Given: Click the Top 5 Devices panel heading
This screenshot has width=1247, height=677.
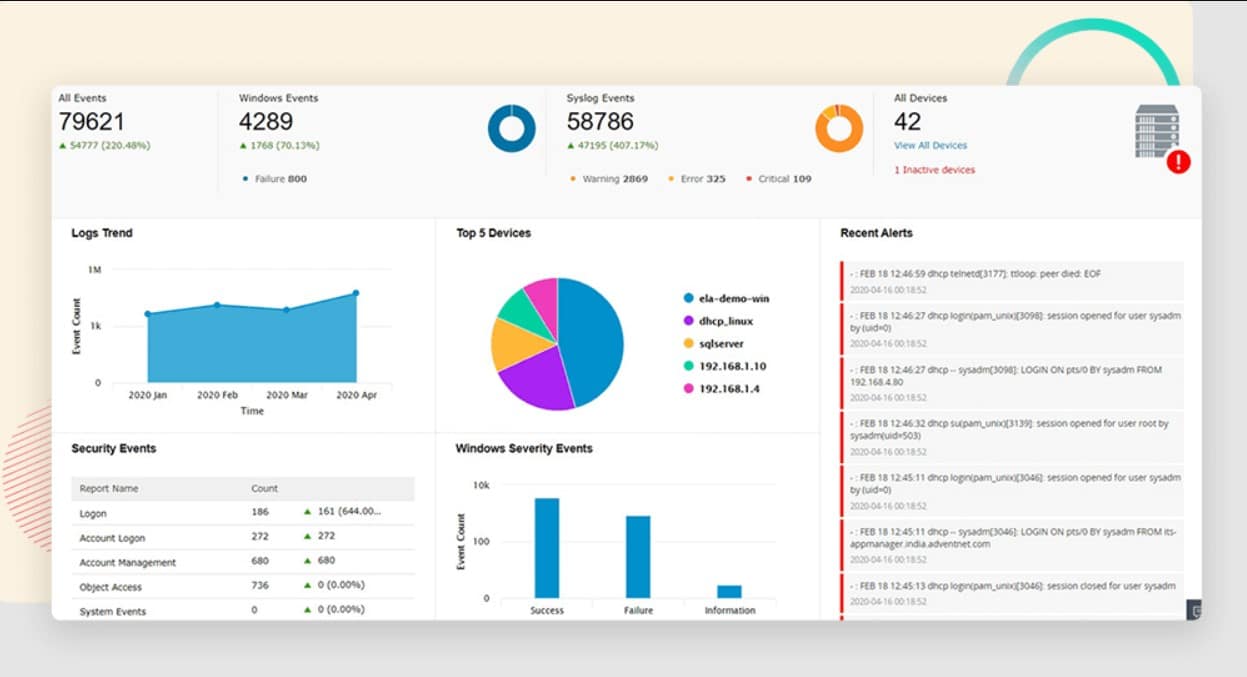Looking at the screenshot, I should click(x=494, y=233).
